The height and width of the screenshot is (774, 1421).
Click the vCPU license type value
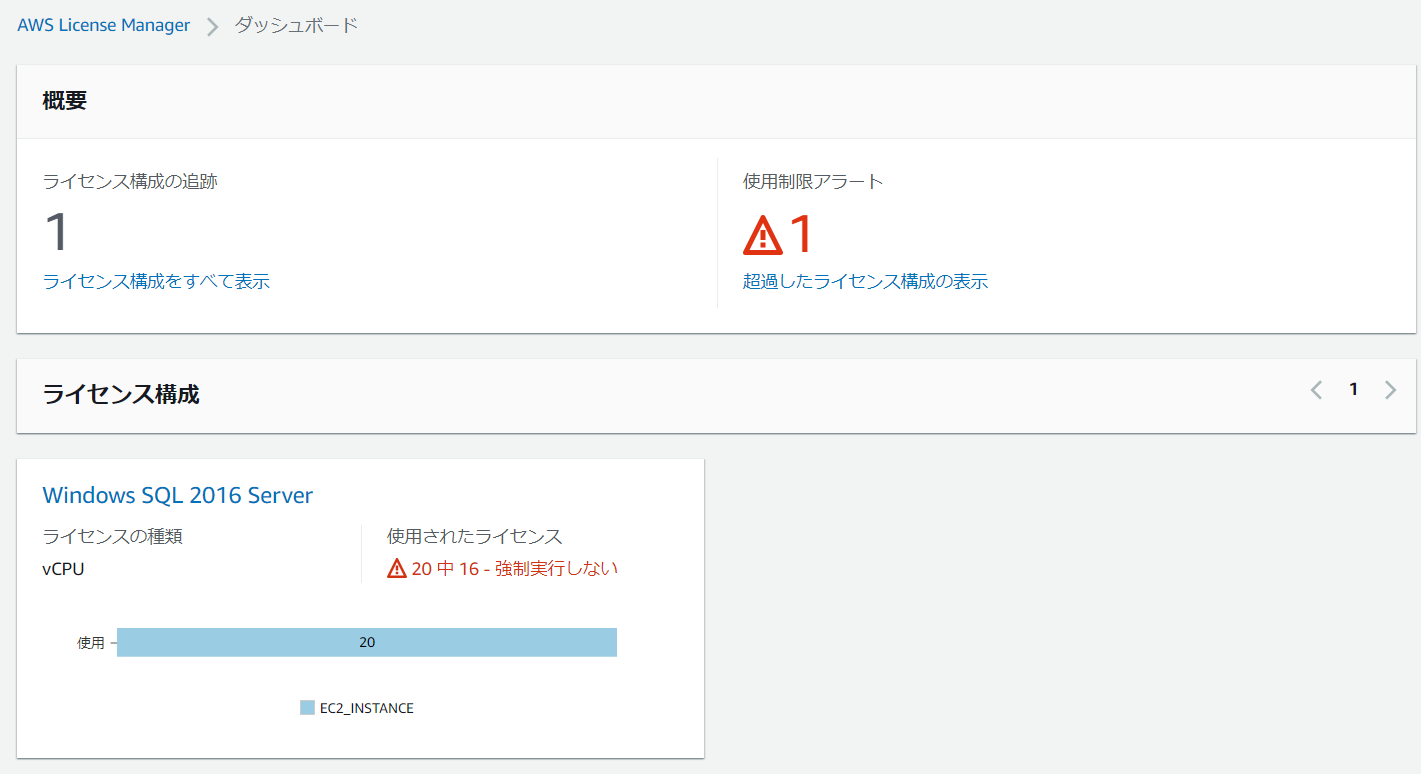coord(64,569)
